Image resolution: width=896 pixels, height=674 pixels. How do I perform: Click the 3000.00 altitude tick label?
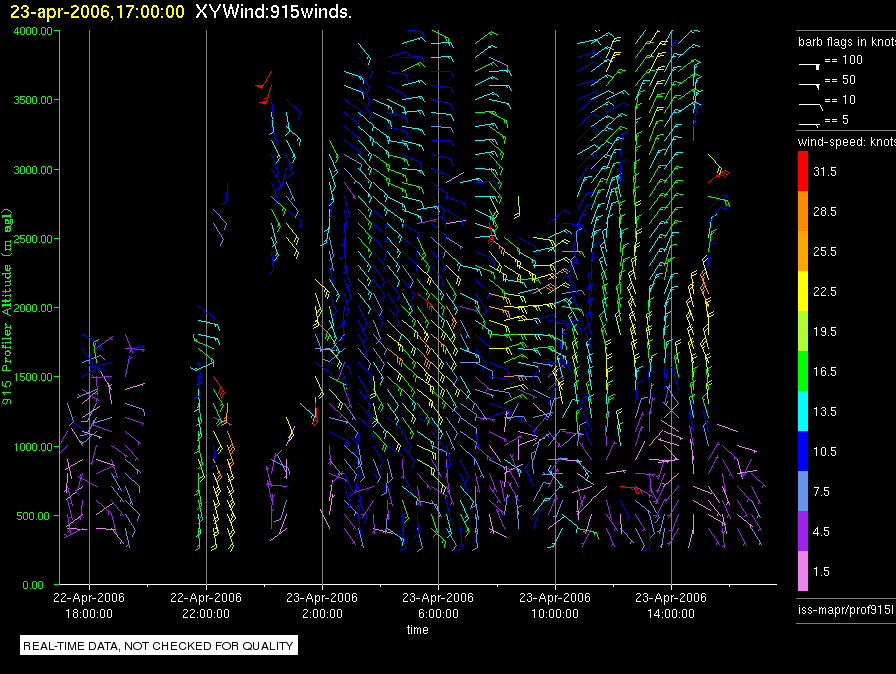point(33,170)
